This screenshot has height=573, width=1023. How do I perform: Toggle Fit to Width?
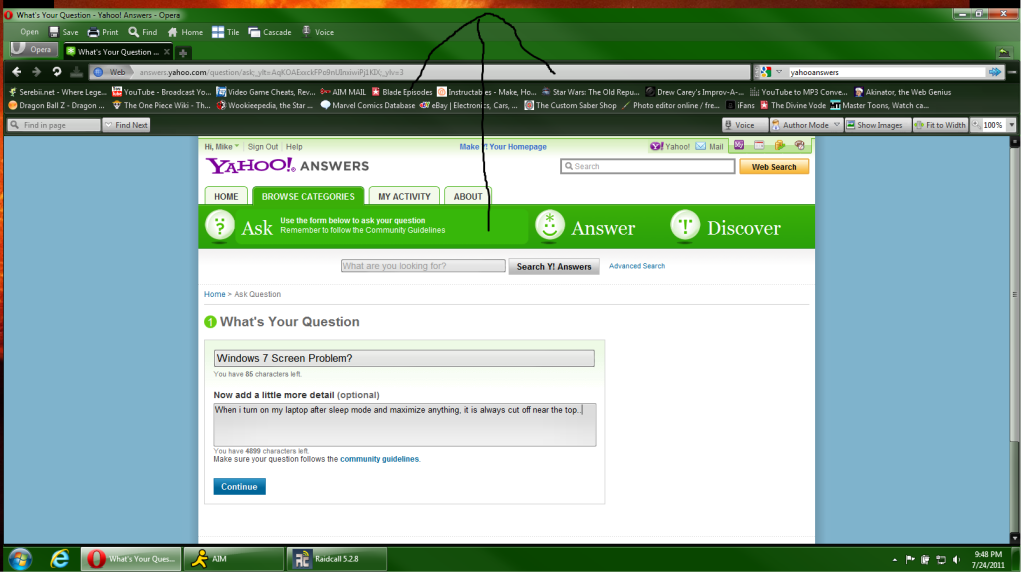pyautogui.click(x=940, y=125)
